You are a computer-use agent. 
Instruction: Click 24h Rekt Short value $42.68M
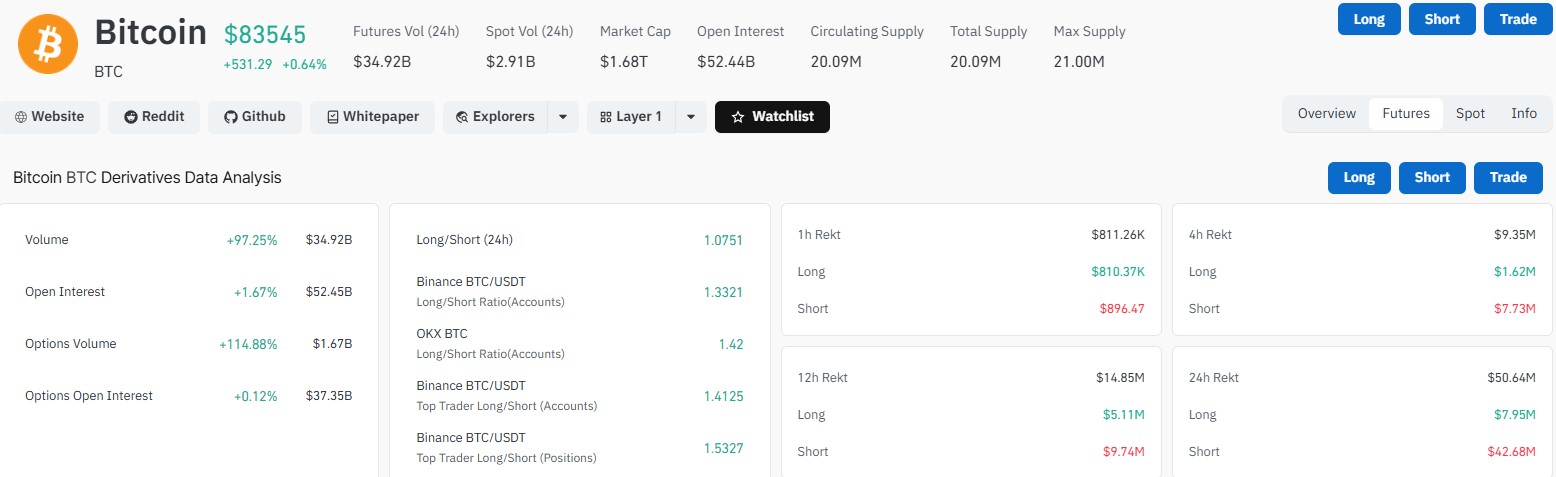click(1512, 452)
